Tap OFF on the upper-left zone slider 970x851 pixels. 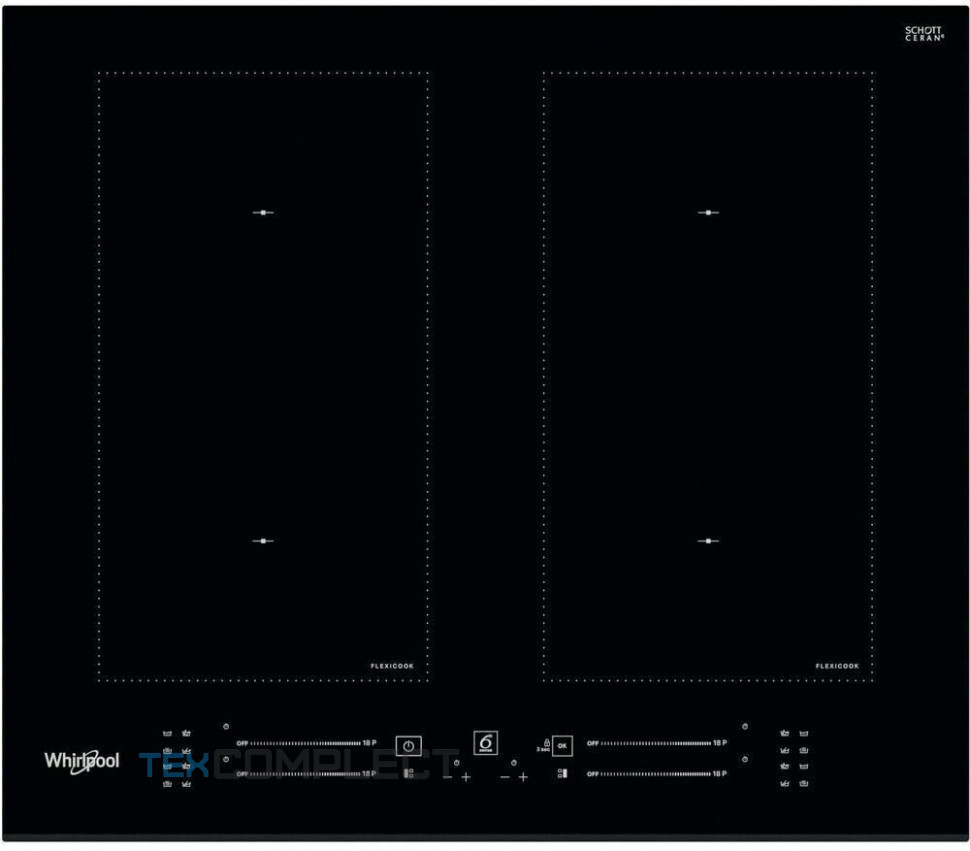click(242, 743)
